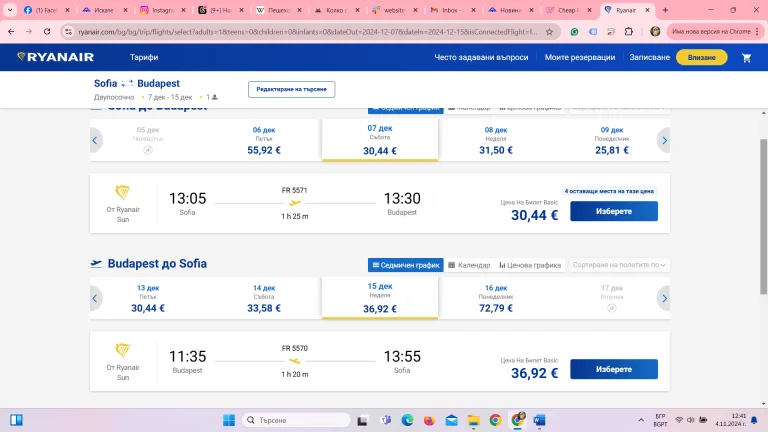Select Ценова графика view for return flights
Screen dimensions: 768x432
pyautogui.click(x=530, y=265)
